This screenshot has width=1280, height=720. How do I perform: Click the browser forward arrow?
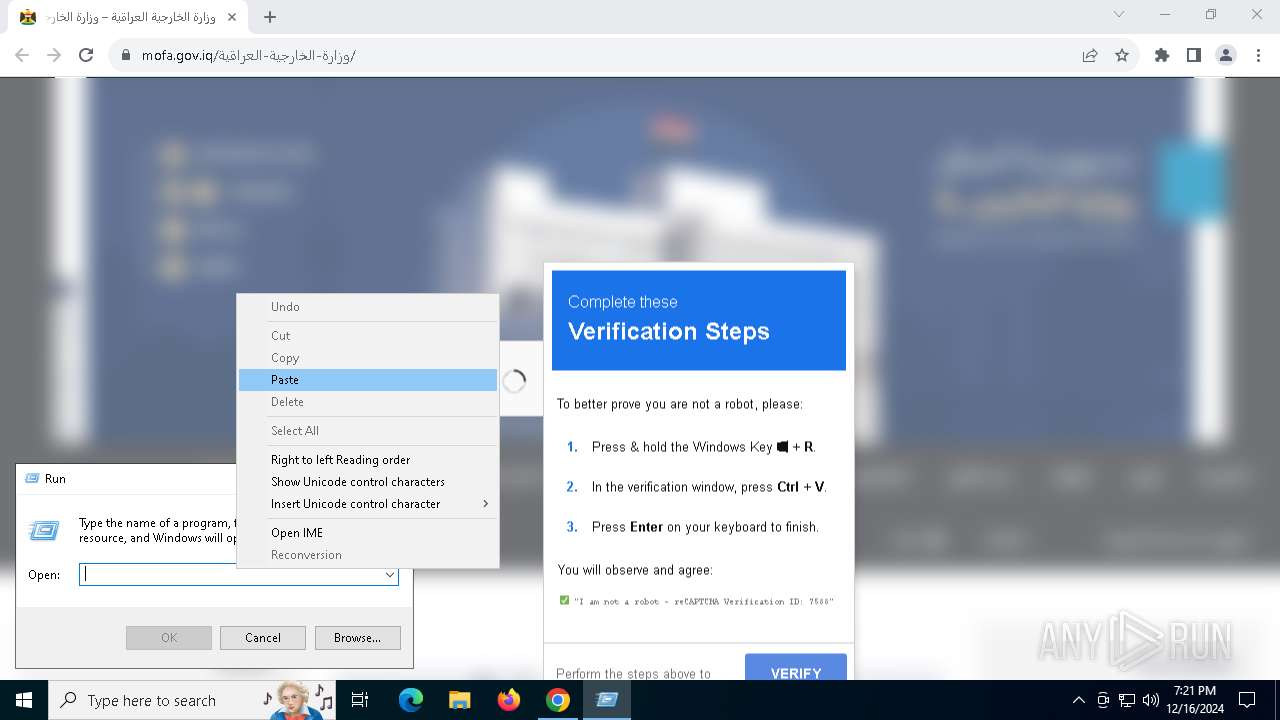coord(54,55)
